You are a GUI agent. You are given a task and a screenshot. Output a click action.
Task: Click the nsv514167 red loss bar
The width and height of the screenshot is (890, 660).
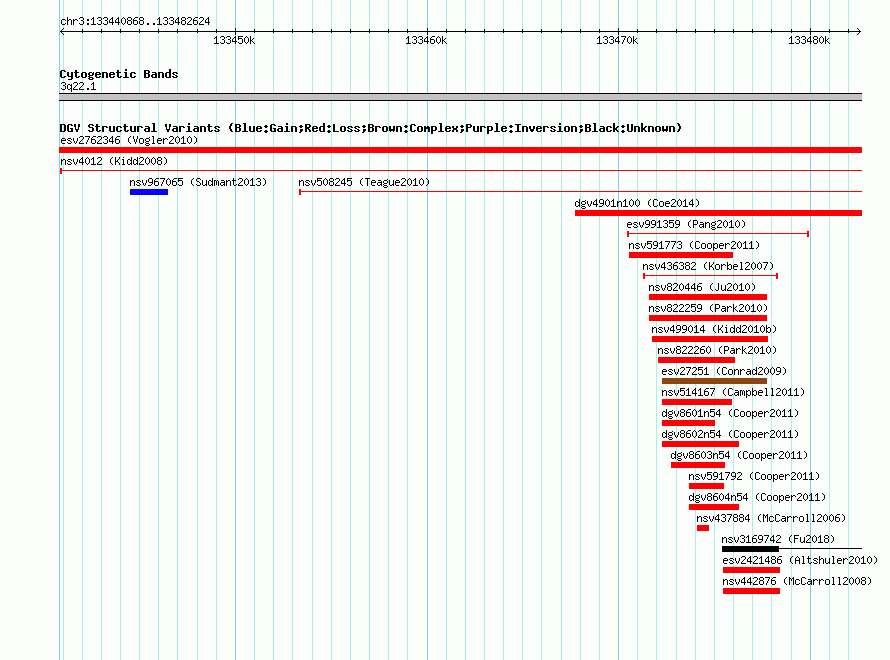697,402
